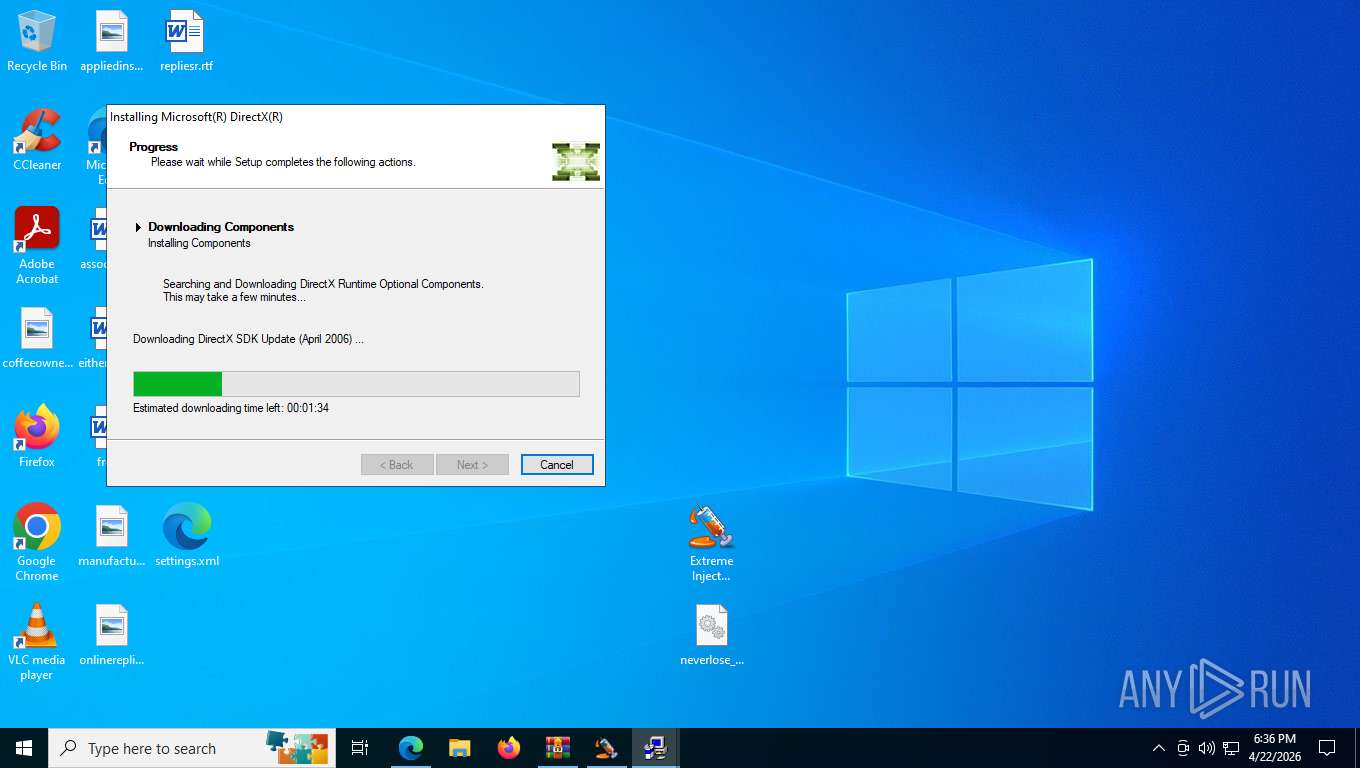Image resolution: width=1360 pixels, height=768 pixels.
Task: Open the Windows Start menu
Action: (x=24, y=748)
